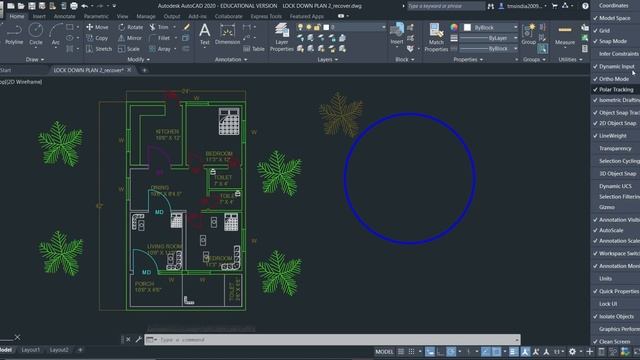Switch to Layout2 tab

[x=59, y=350]
